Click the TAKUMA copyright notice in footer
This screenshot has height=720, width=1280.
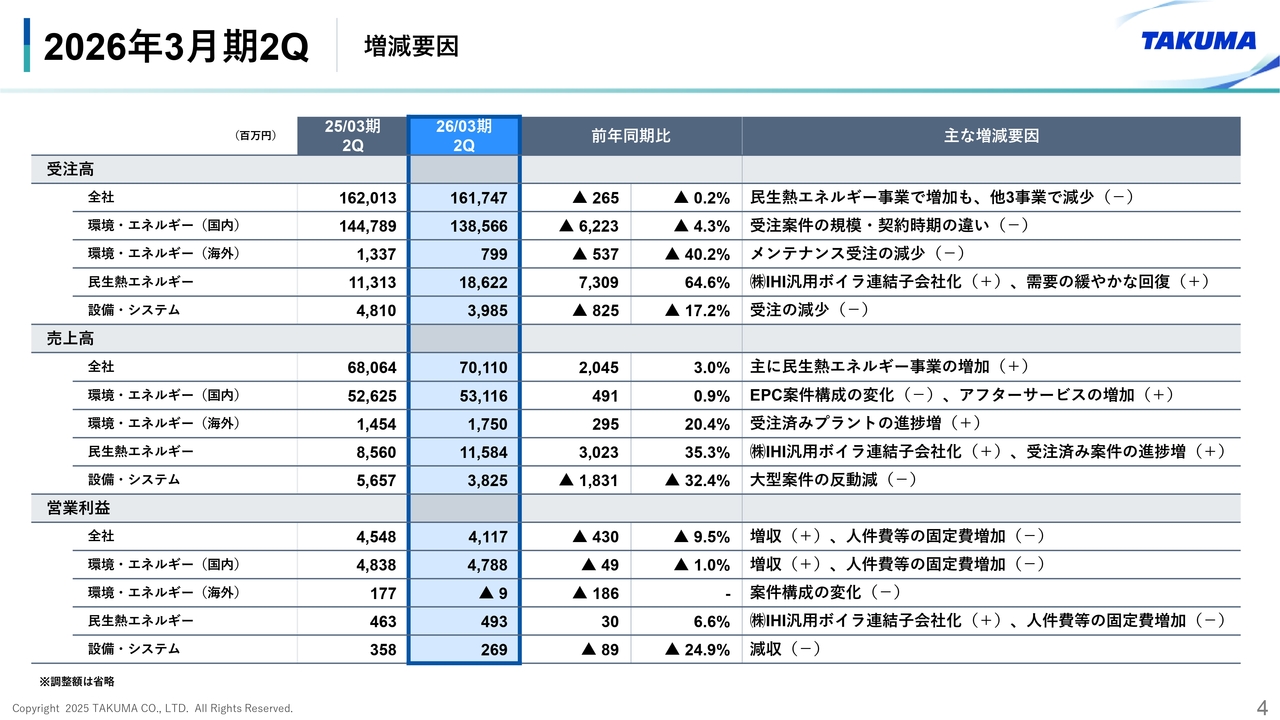[153, 708]
